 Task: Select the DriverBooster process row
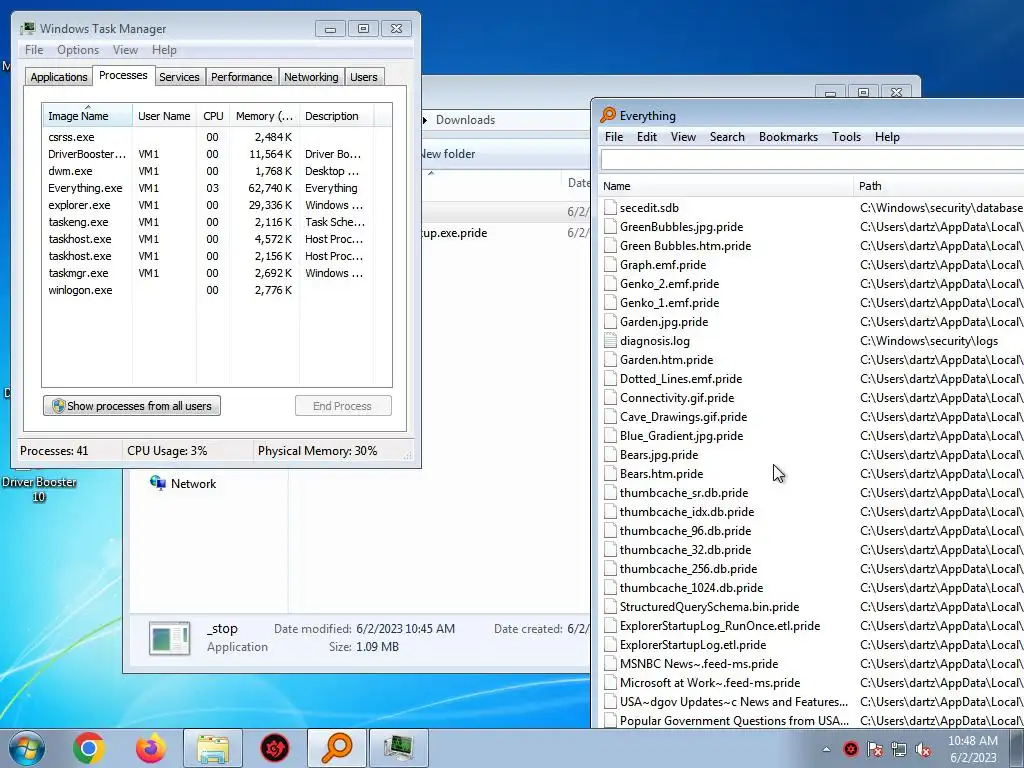pos(217,154)
